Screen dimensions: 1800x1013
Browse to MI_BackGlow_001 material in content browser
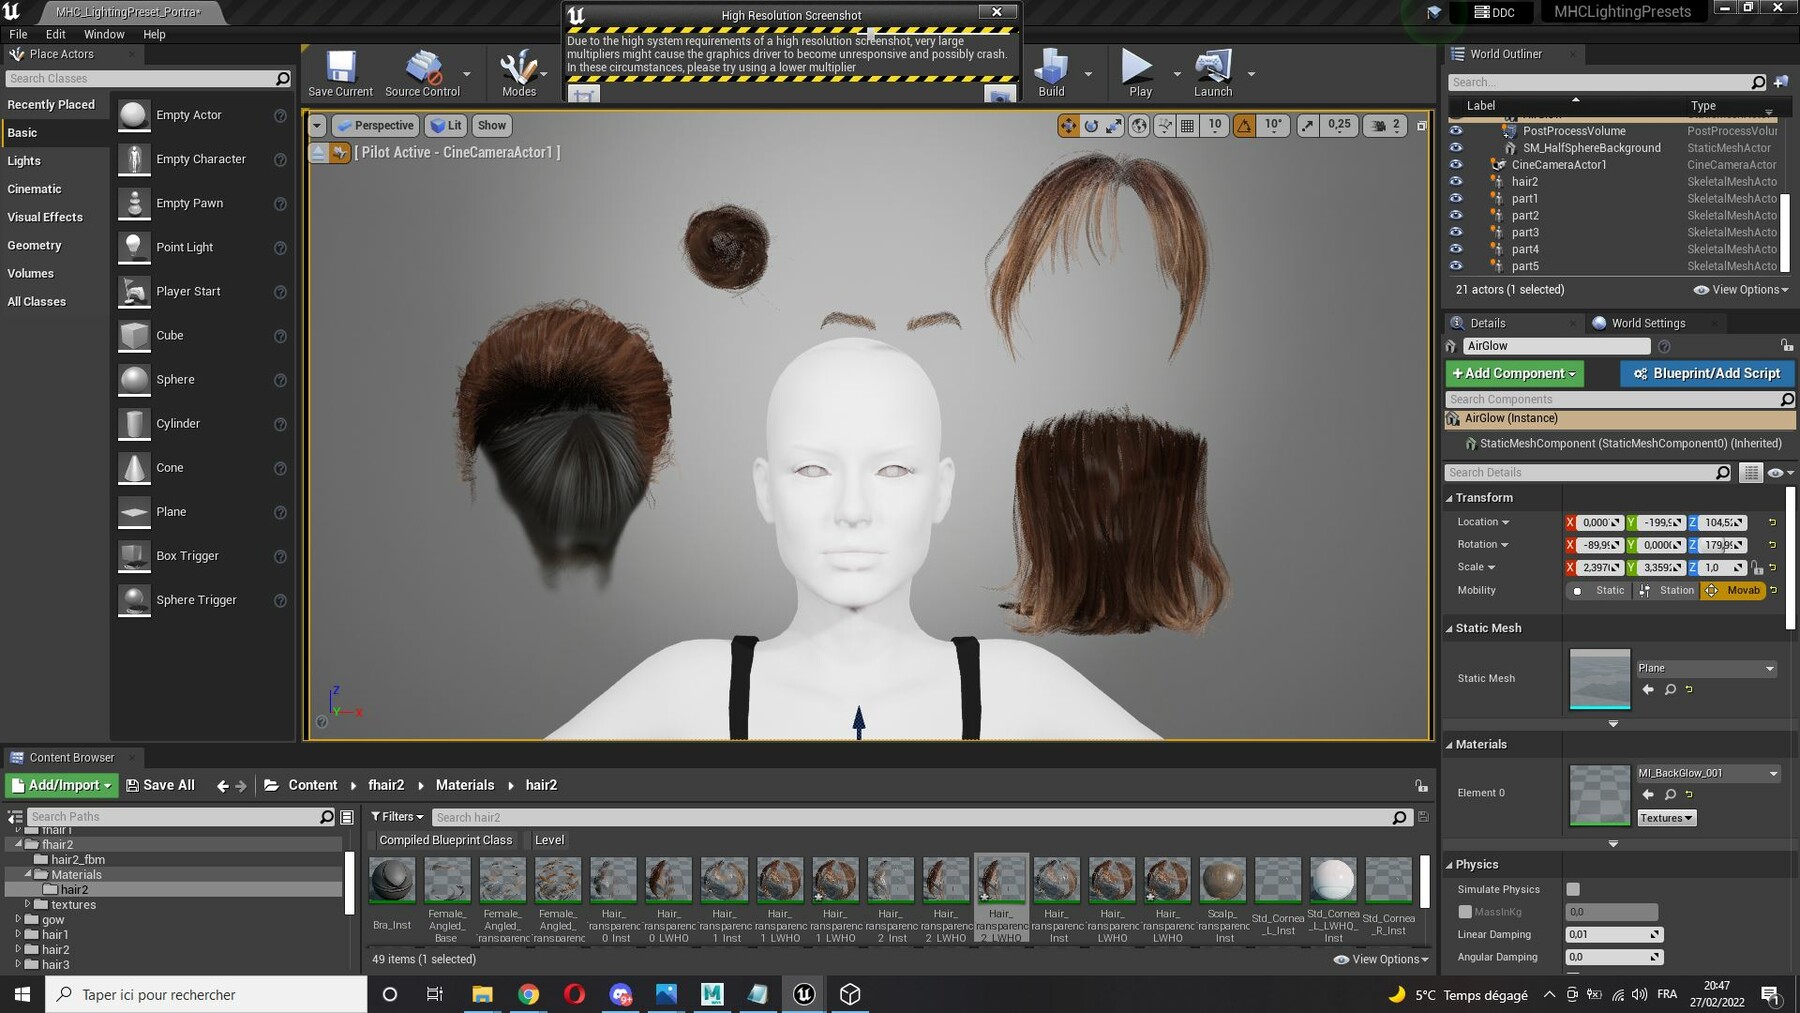click(1669, 794)
